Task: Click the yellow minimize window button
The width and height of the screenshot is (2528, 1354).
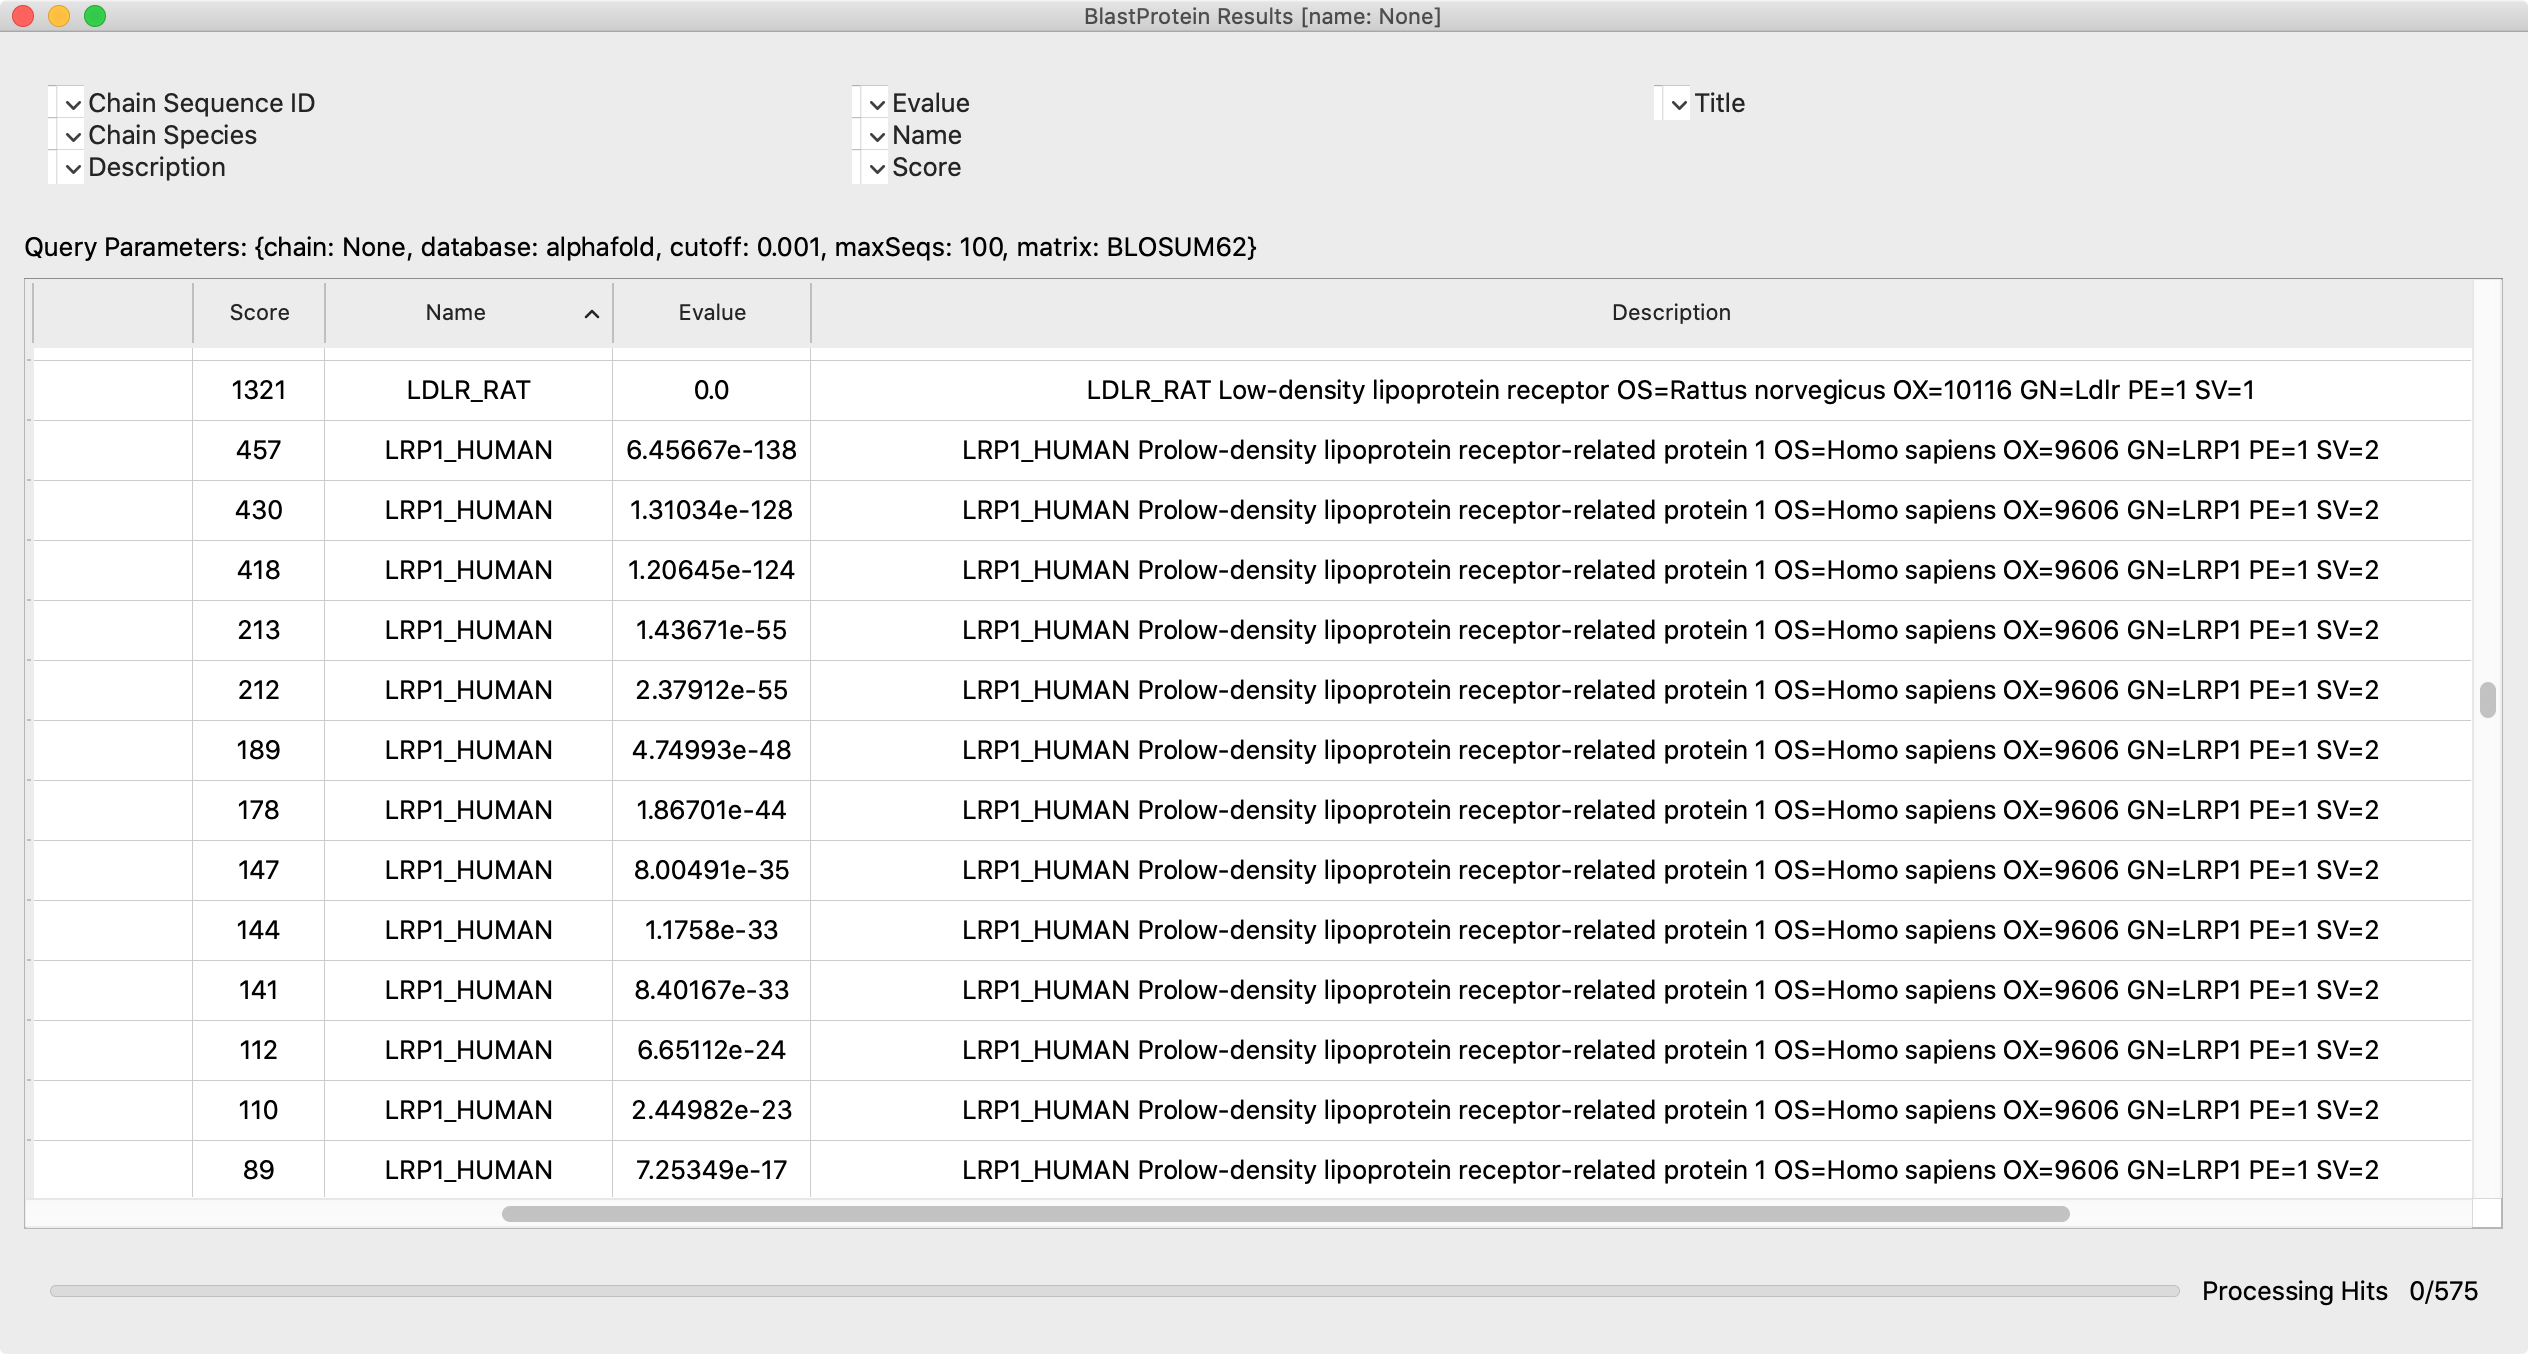Action: (x=59, y=16)
